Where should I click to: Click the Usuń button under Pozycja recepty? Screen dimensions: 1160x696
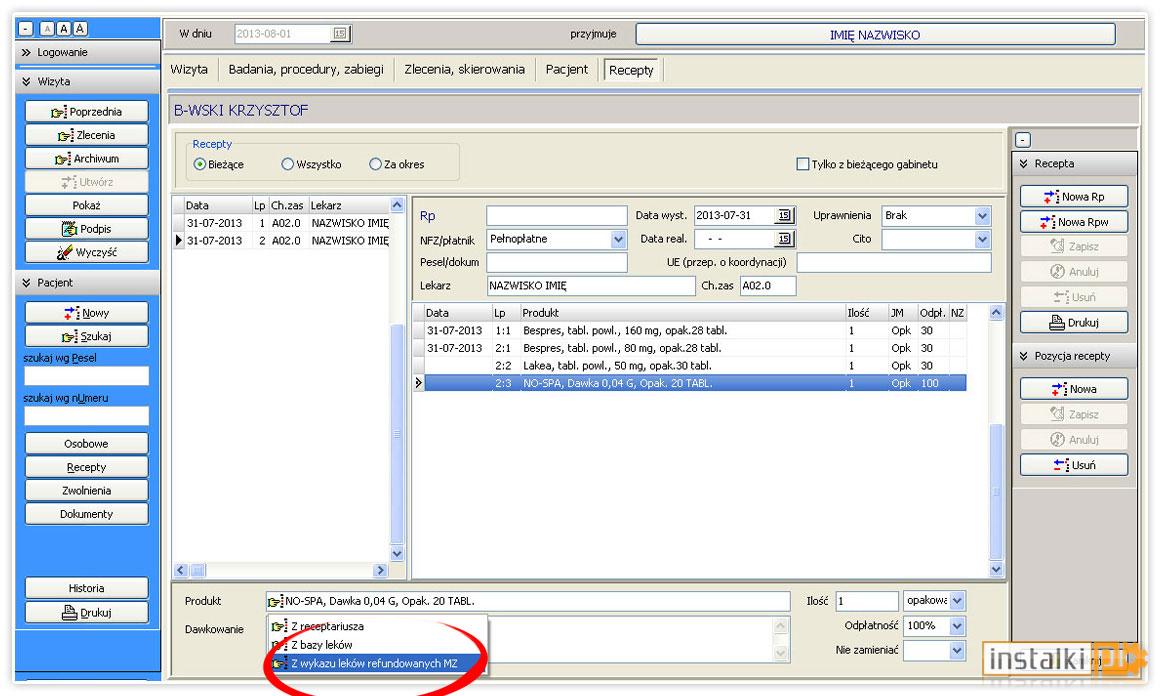click(1074, 464)
